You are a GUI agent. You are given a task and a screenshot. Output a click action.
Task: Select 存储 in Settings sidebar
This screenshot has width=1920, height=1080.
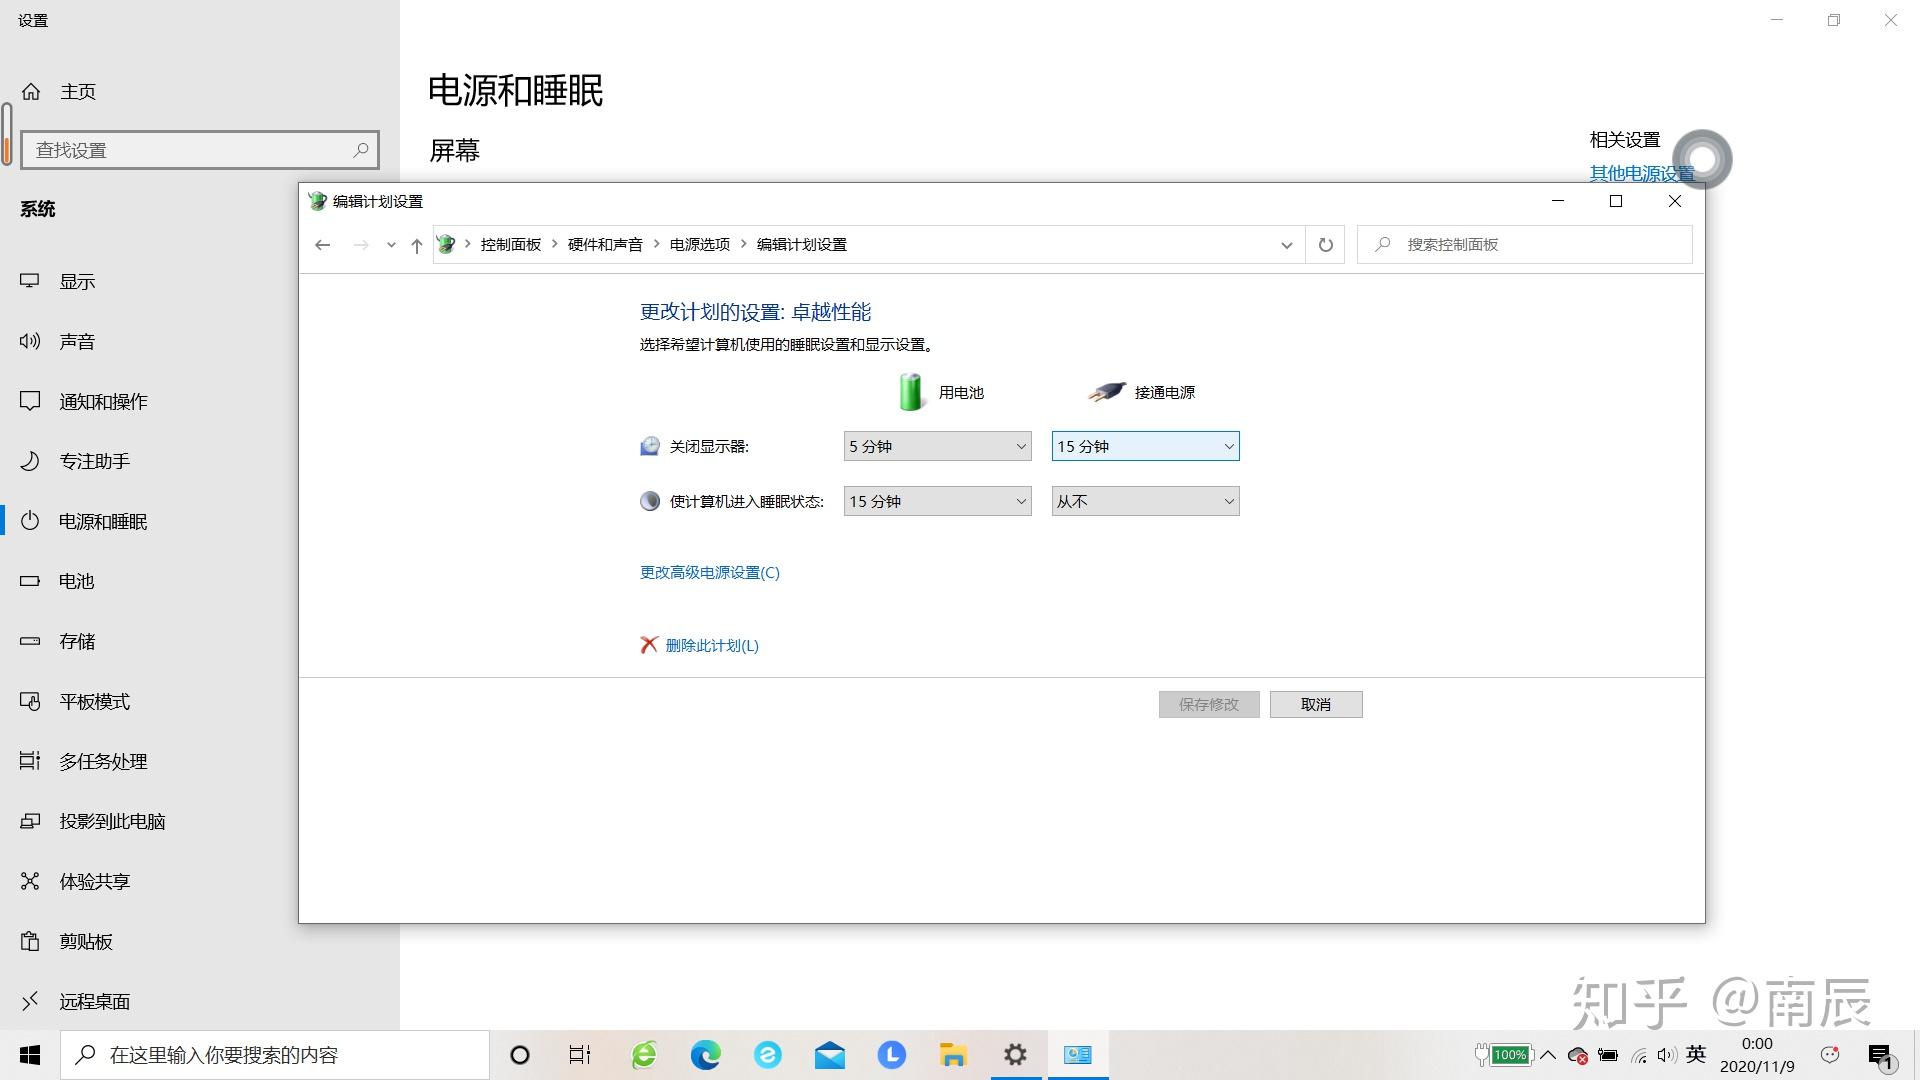point(200,642)
